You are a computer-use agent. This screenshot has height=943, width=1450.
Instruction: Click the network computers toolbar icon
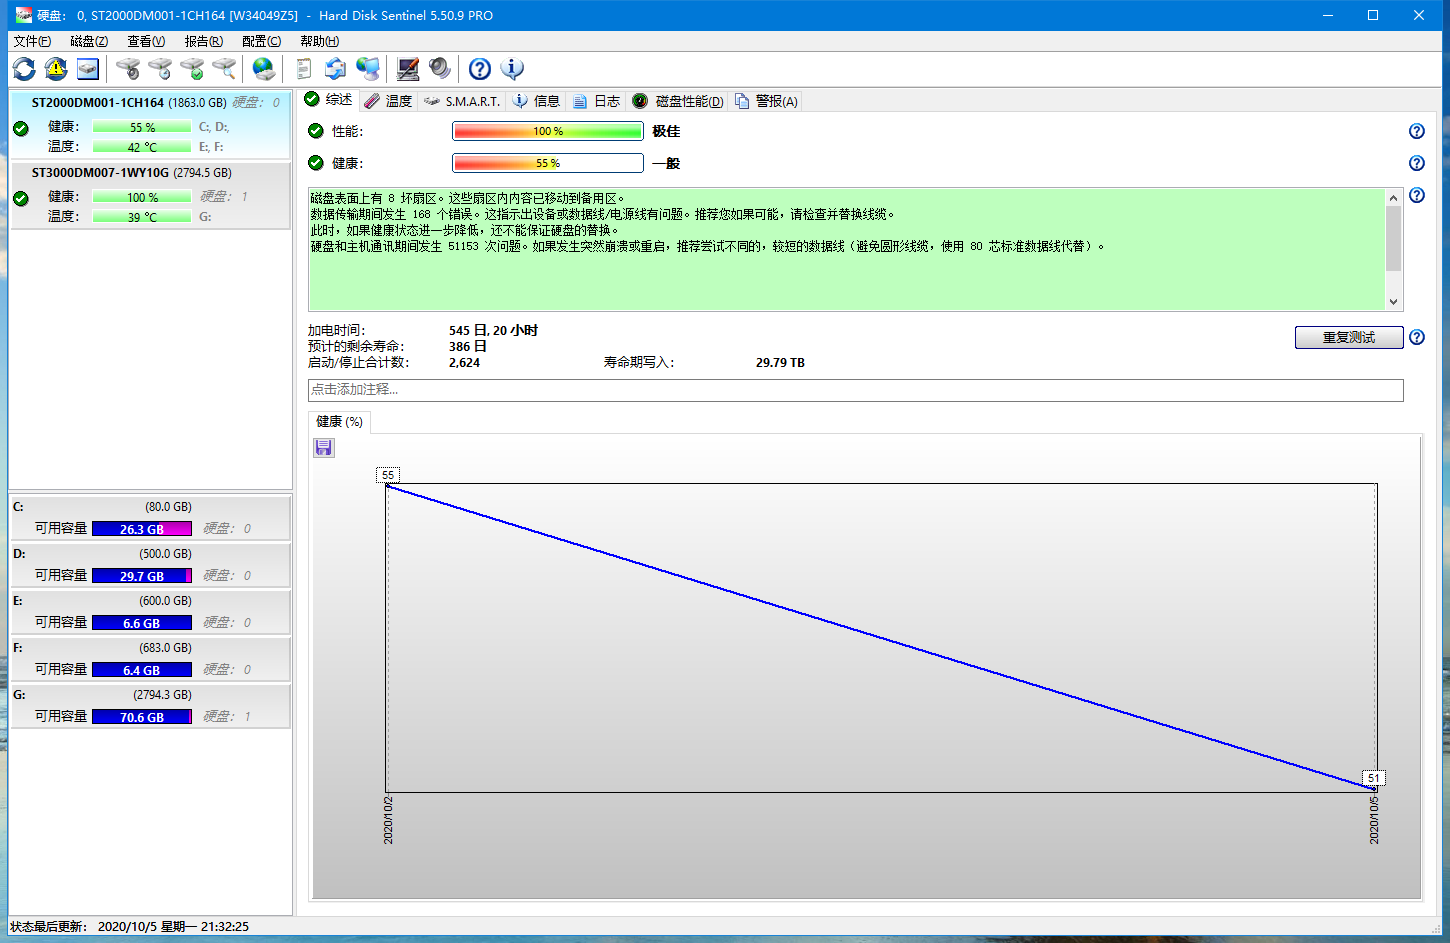pos(368,69)
